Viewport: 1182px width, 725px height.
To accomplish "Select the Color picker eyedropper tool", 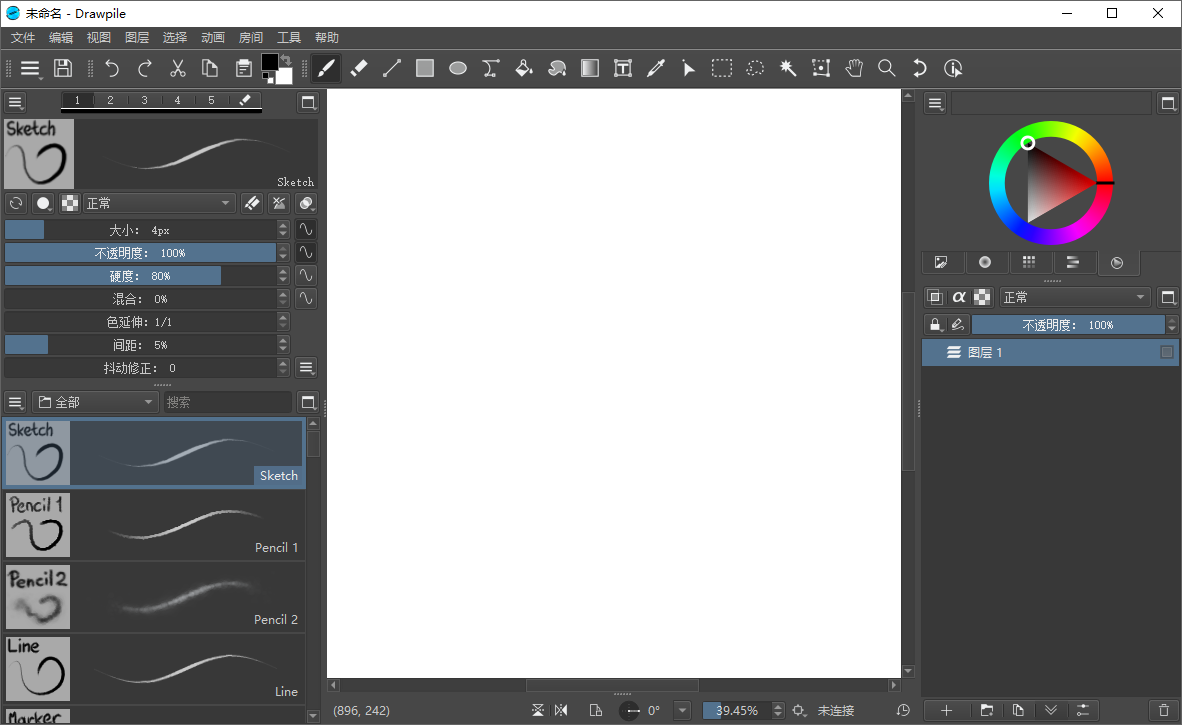I will [x=656, y=69].
